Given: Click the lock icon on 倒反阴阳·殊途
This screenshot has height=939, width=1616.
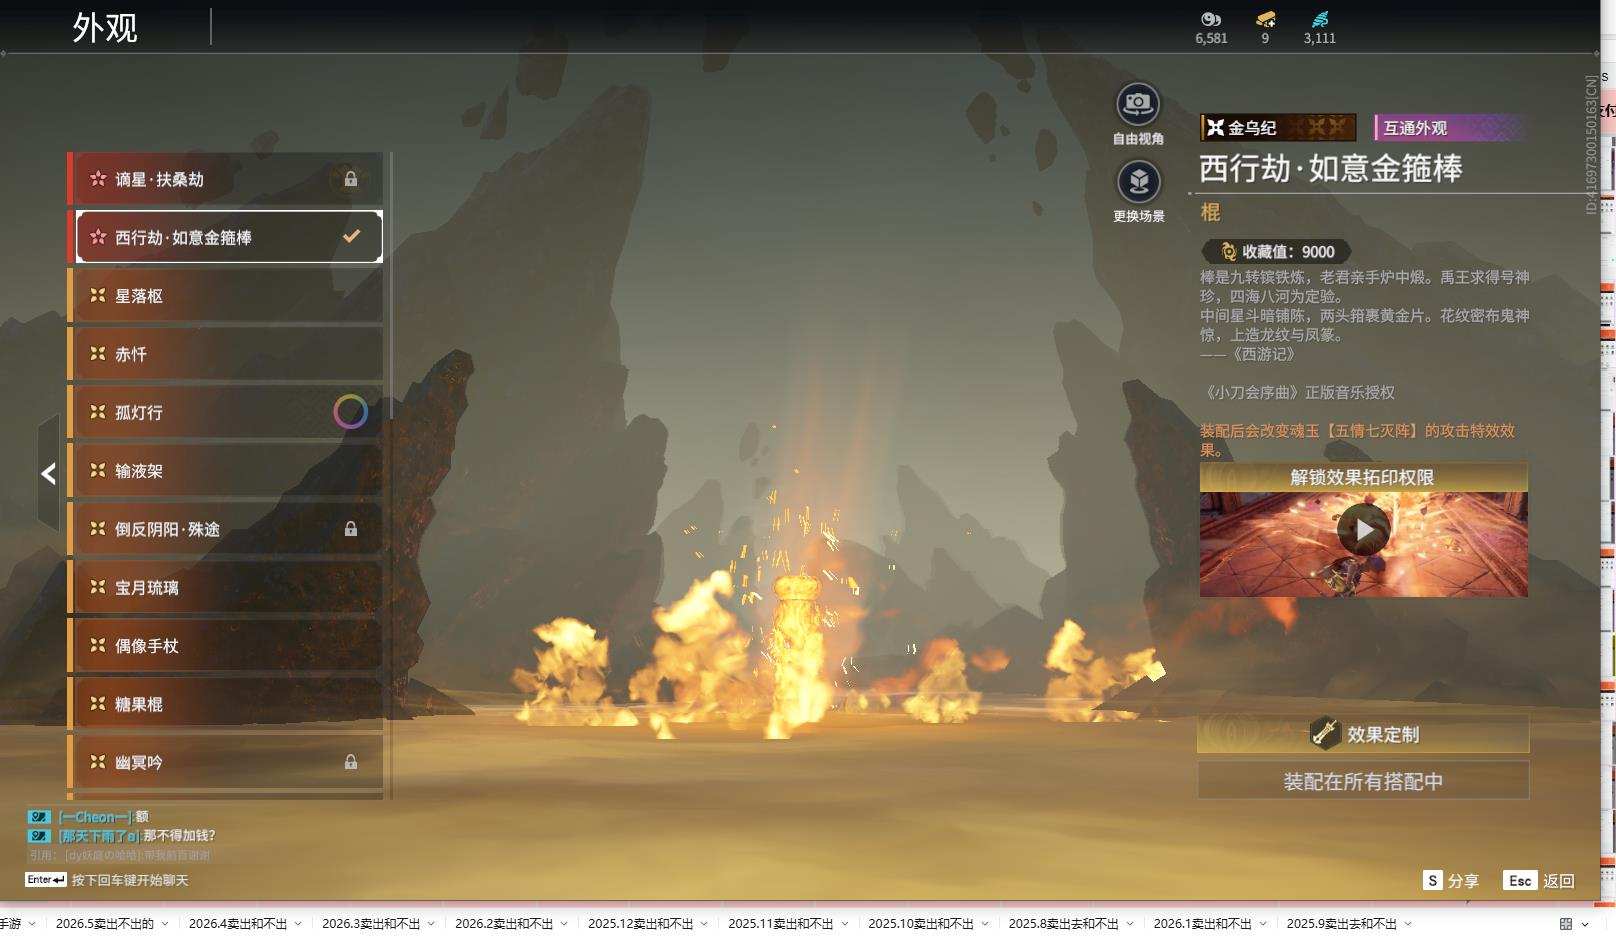Looking at the screenshot, I should pyautogui.click(x=351, y=529).
